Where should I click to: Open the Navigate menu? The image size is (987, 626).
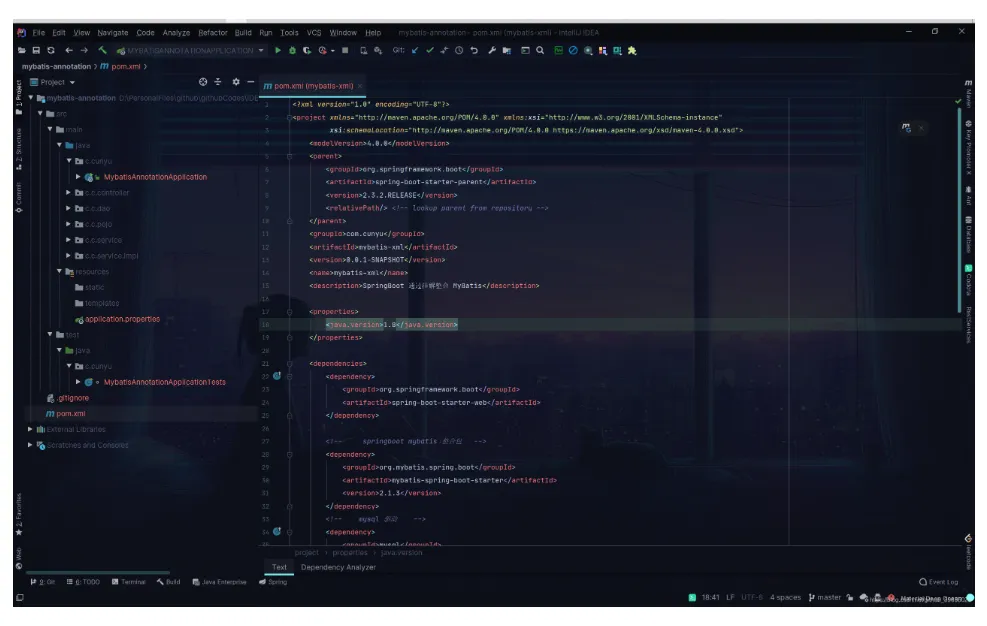113,33
